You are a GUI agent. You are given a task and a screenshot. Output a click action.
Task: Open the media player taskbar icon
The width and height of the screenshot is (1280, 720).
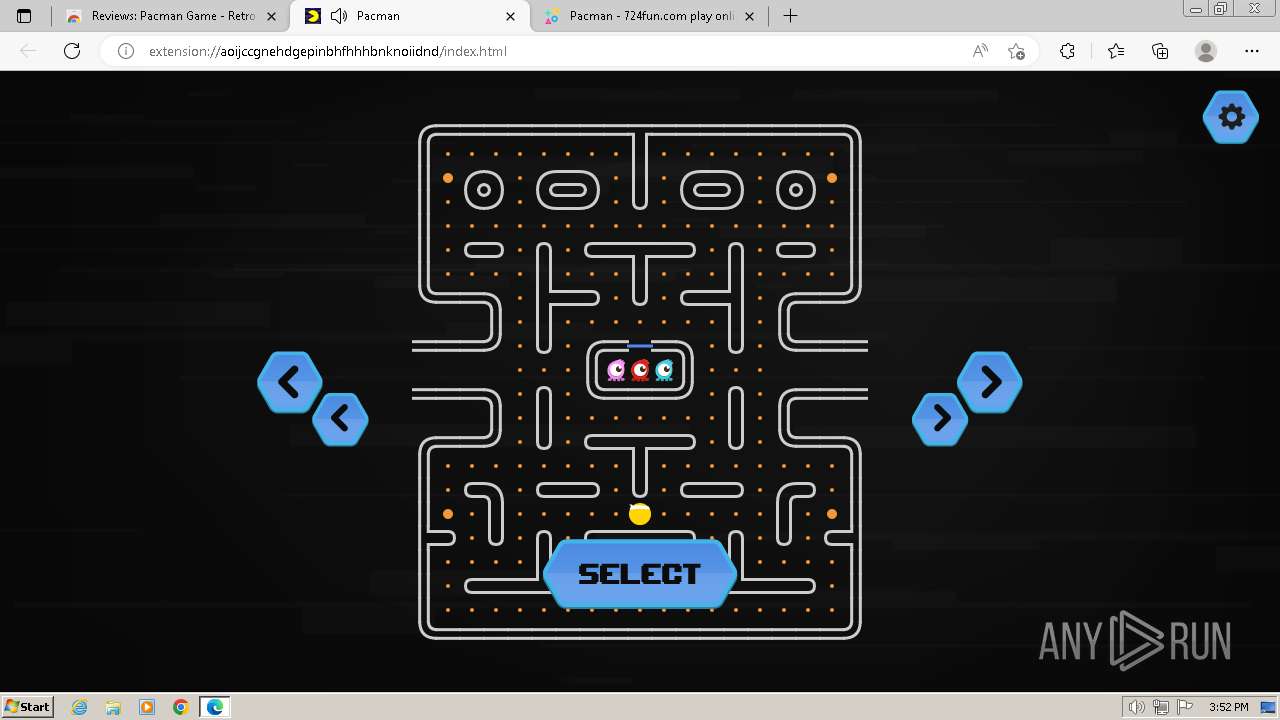147,707
